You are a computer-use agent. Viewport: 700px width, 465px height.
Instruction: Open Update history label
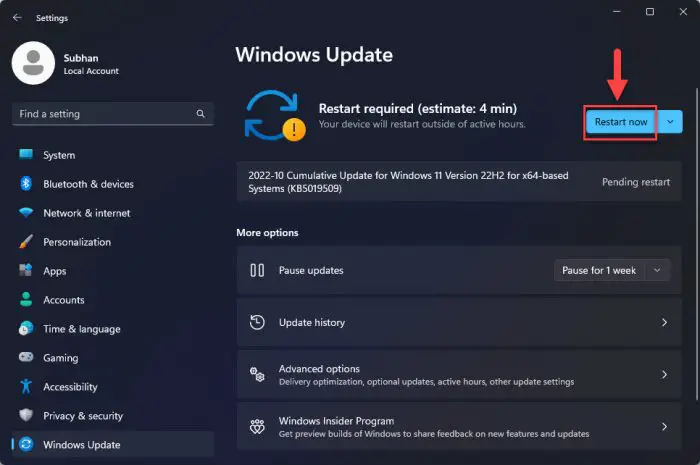pyautogui.click(x=312, y=322)
